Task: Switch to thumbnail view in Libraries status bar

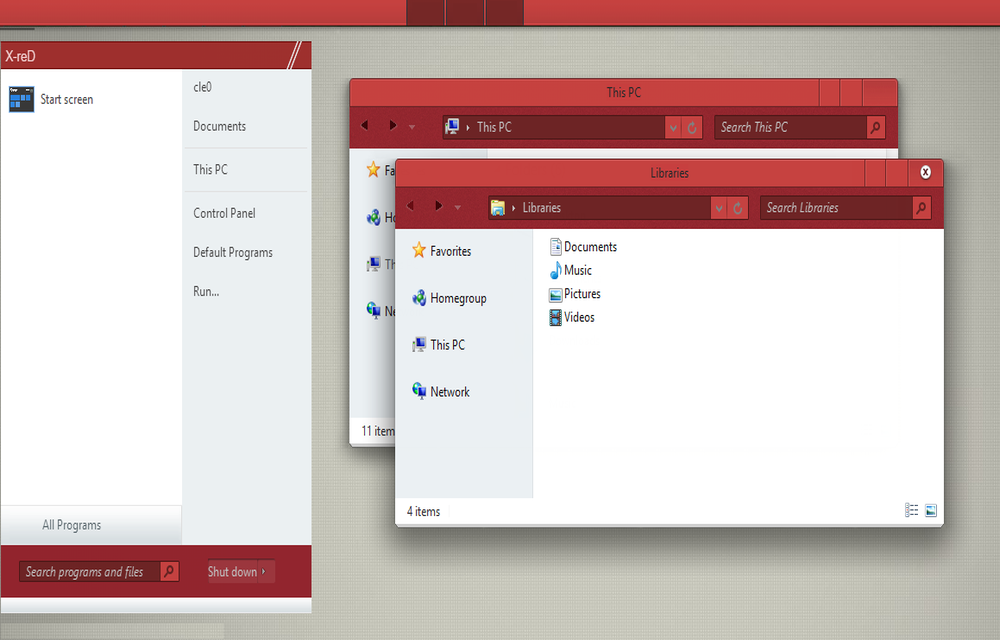Action: coord(931,510)
